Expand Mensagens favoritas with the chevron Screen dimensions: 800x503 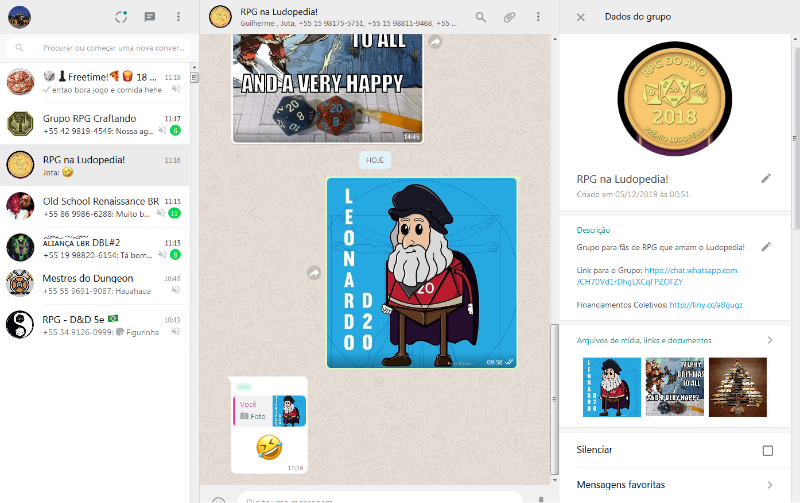pyautogui.click(x=769, y=485)
